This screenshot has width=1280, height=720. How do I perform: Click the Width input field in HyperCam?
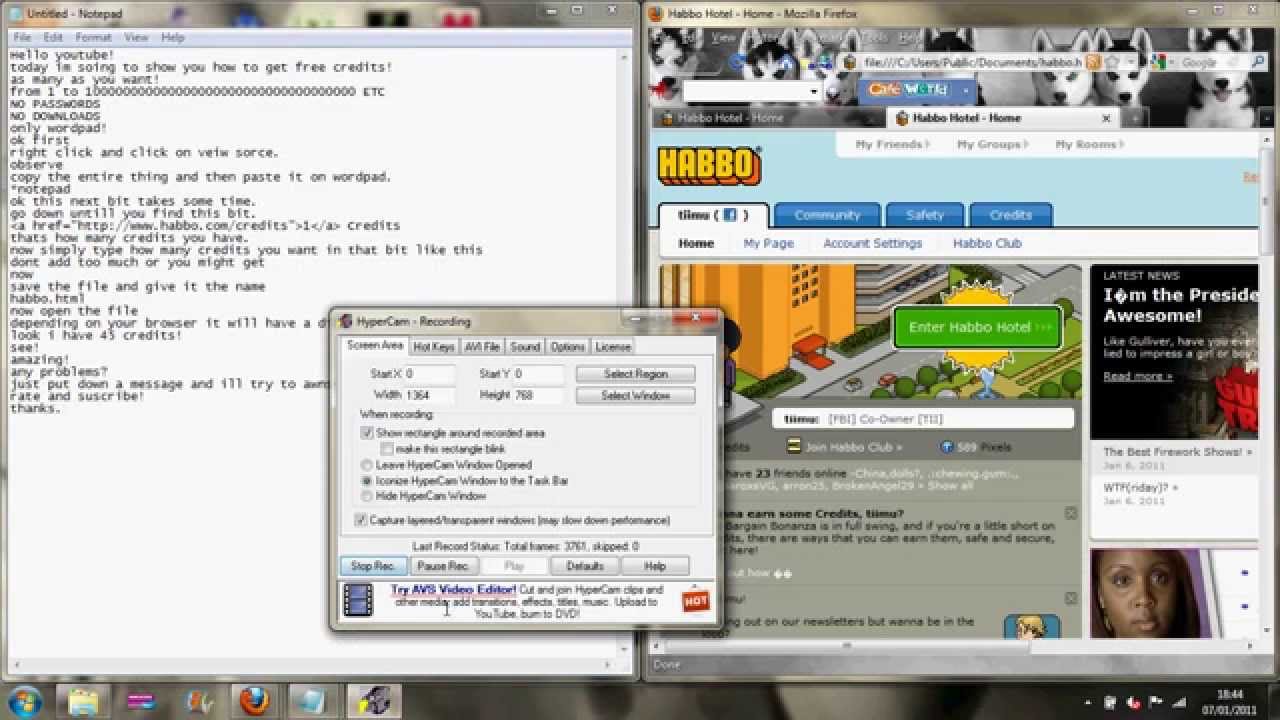click(429, 396)
